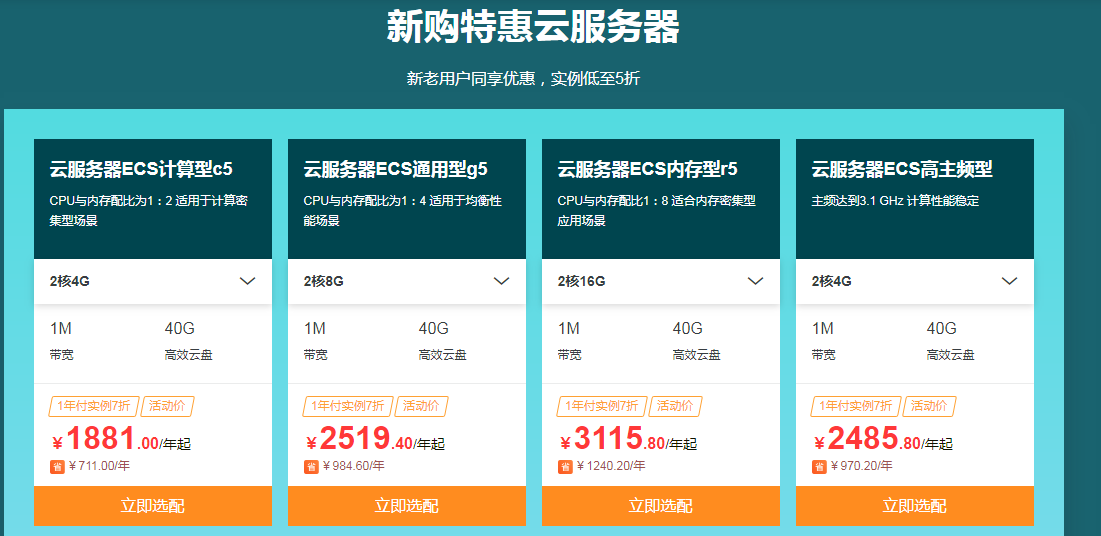The width and height of the screenshot is (1101, 536).
Task: Click the CPU与内存配比为1：2 description
Action: 149,211
